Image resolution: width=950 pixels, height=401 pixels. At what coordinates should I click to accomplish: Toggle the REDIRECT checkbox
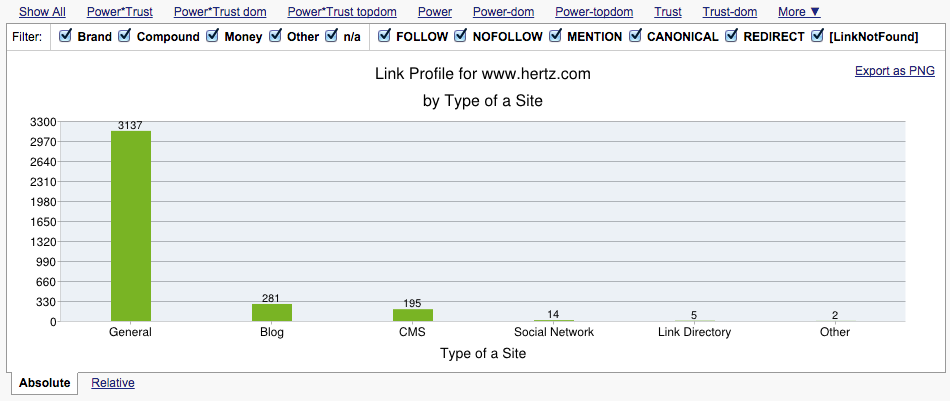point(731,36)
